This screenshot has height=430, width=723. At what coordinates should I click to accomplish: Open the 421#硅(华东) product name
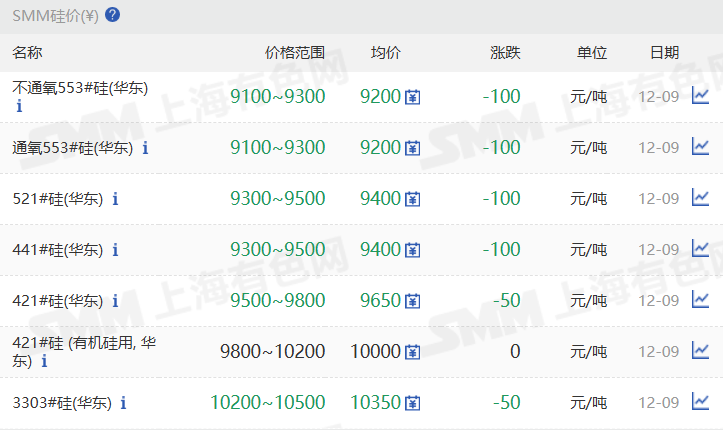[x=58, y=301]
